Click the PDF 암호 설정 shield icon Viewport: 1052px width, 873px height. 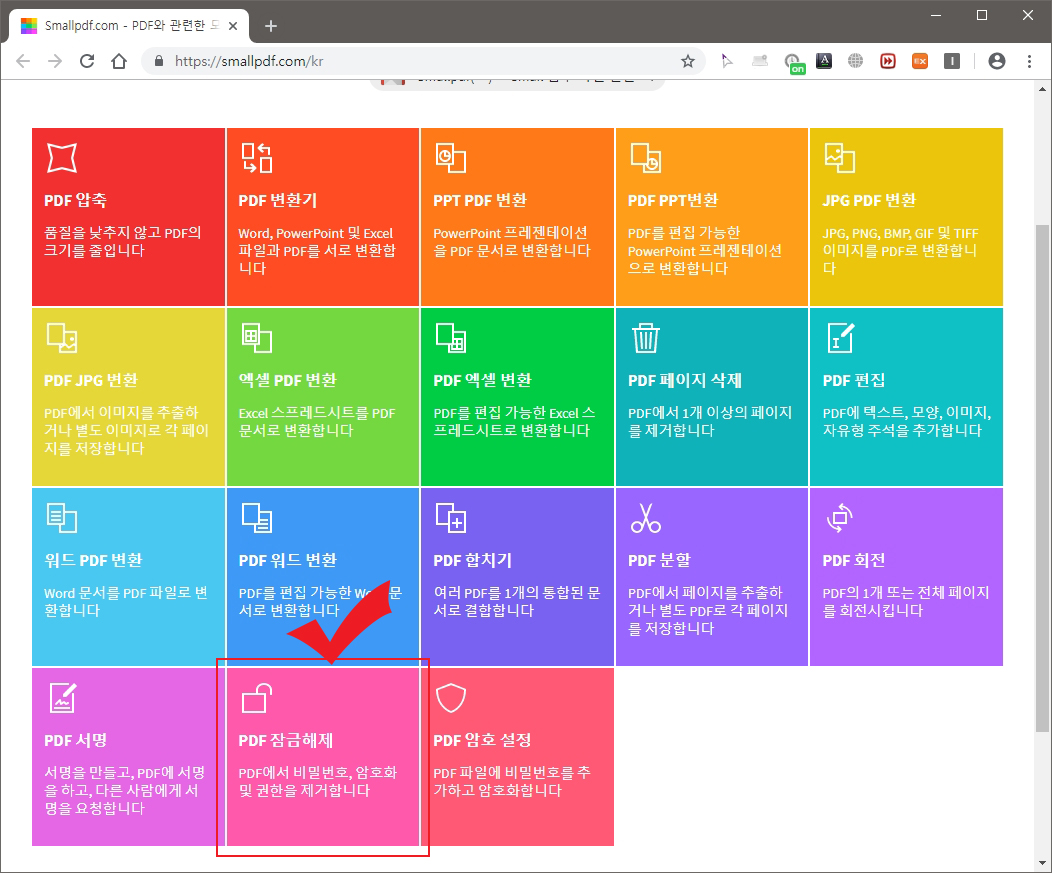pos(451,698)
